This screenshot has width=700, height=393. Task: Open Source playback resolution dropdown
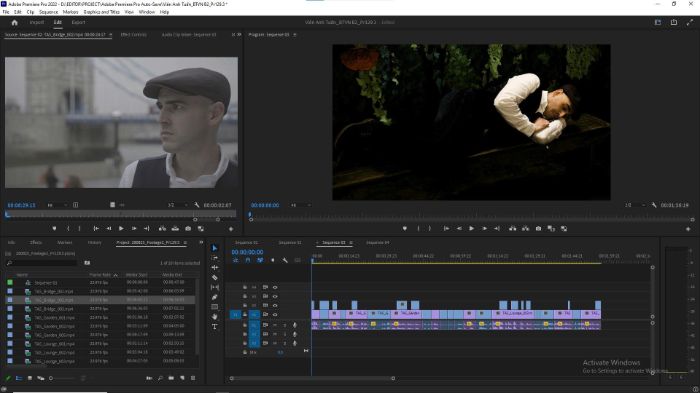point(177,205)
